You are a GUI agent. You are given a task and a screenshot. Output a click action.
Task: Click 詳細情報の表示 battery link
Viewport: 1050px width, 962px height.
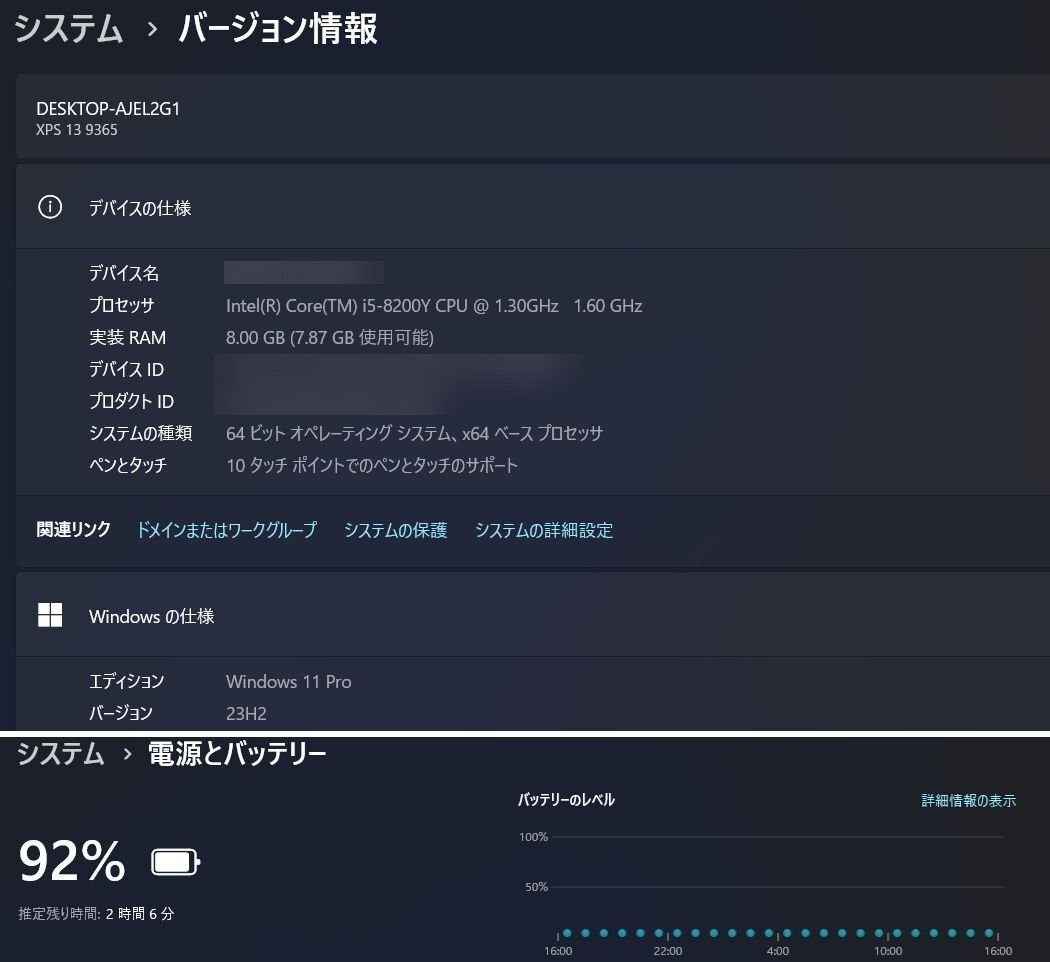click(968, 800)
